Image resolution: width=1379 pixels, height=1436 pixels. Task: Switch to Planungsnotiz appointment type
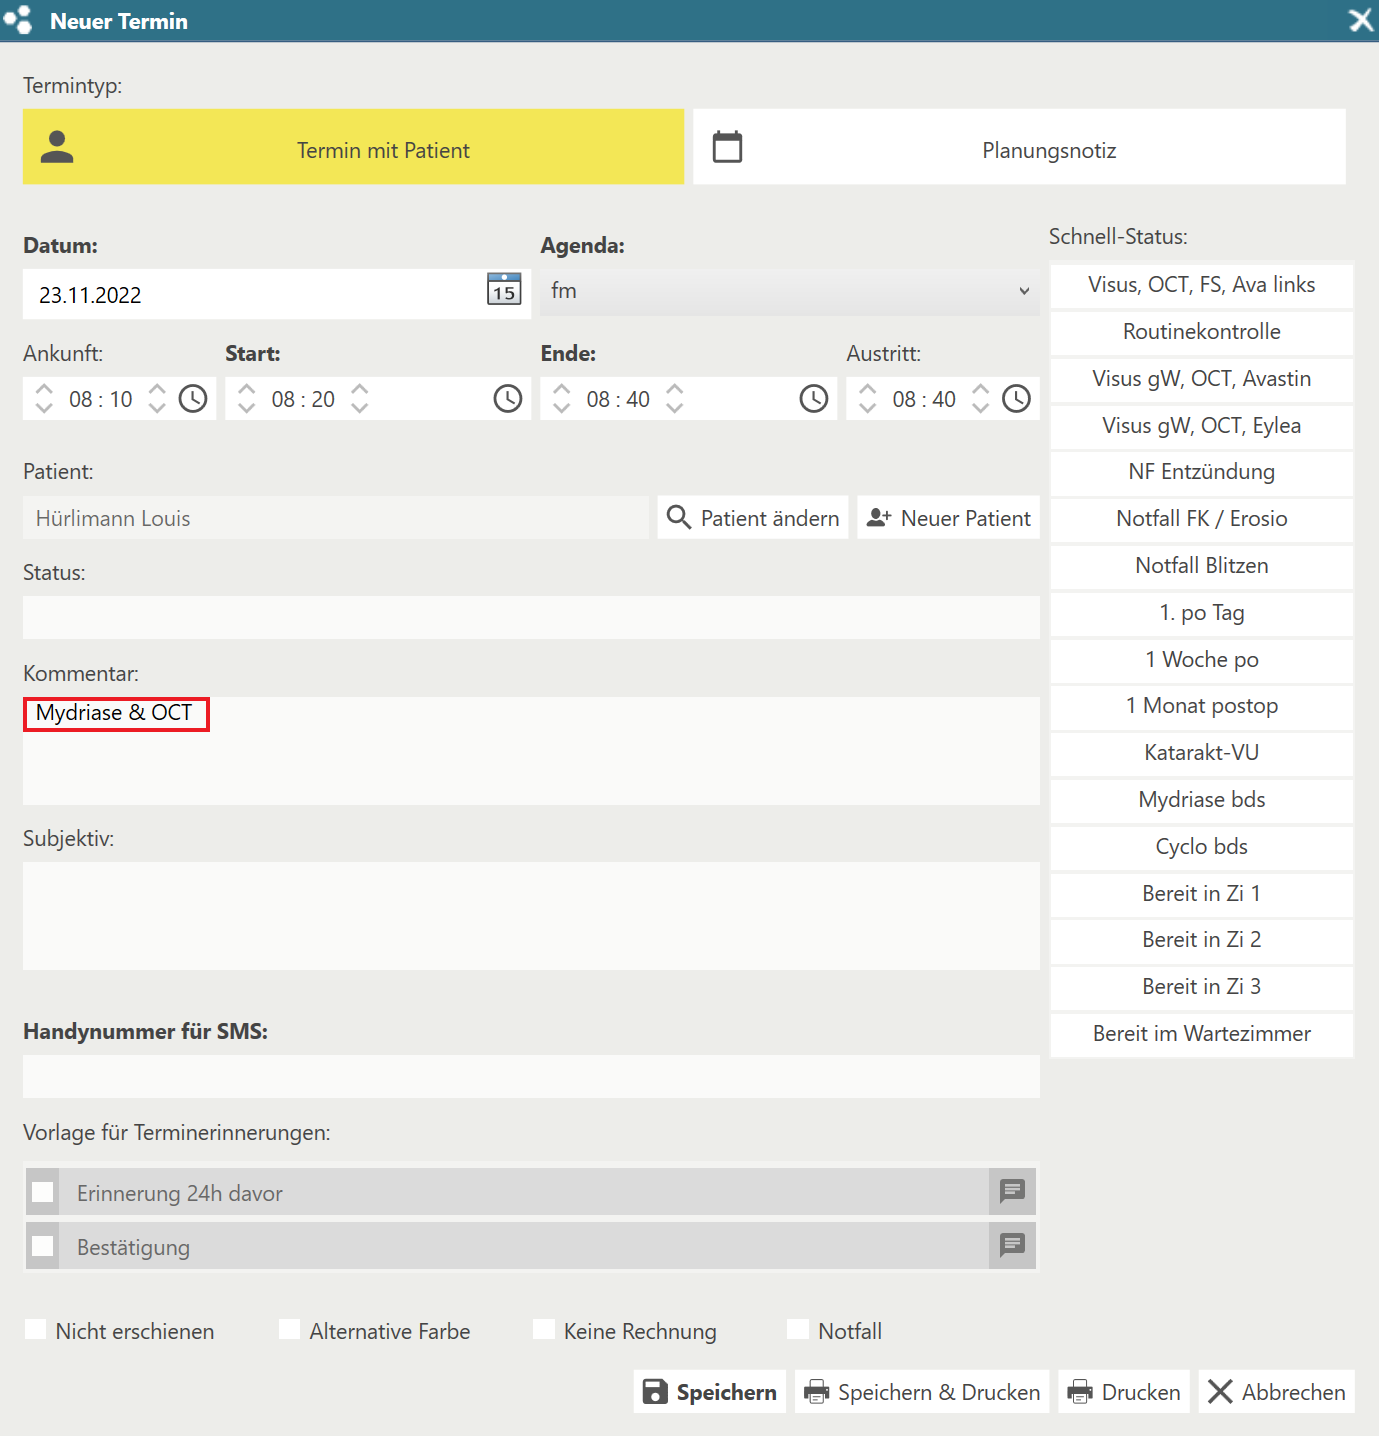point(1019,147)
